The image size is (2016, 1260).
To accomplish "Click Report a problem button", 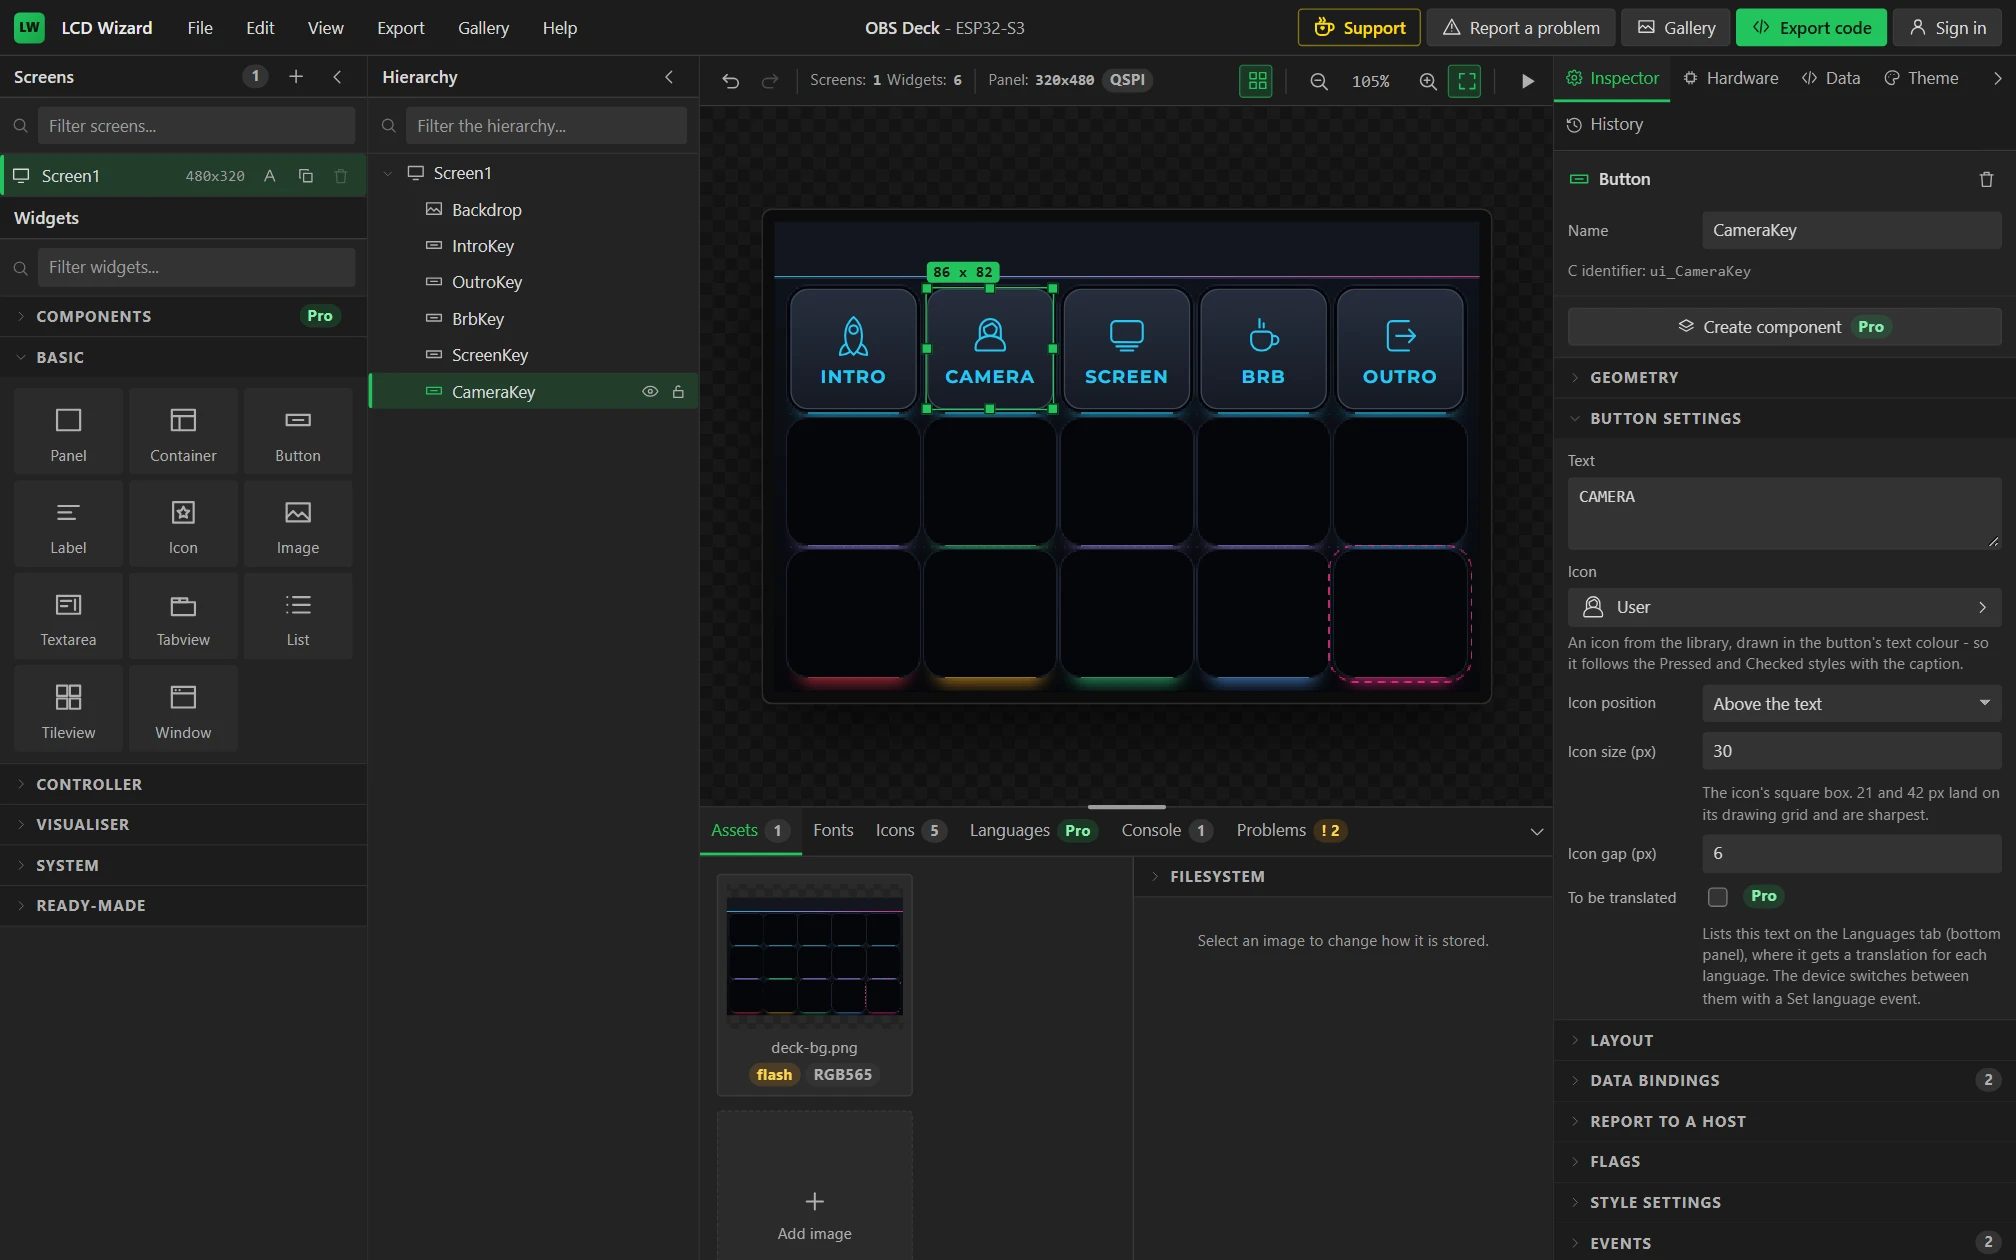I will (1521, 28).
